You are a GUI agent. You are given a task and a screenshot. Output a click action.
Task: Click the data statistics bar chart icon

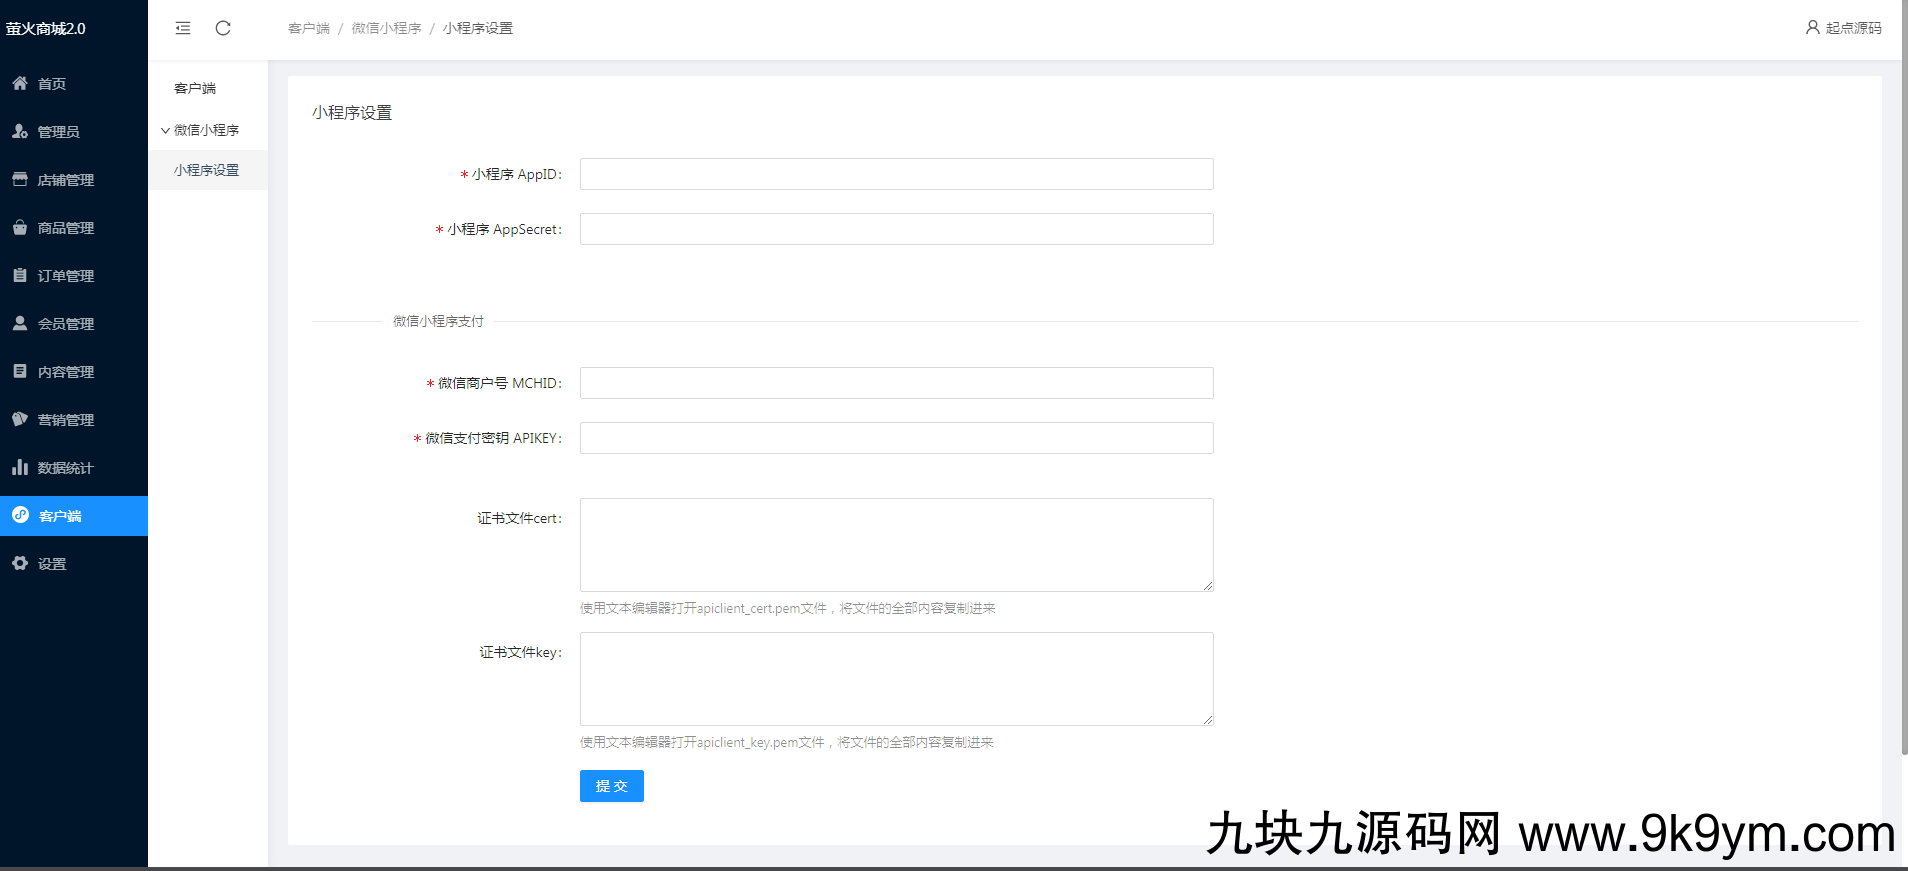coord(20,468)
